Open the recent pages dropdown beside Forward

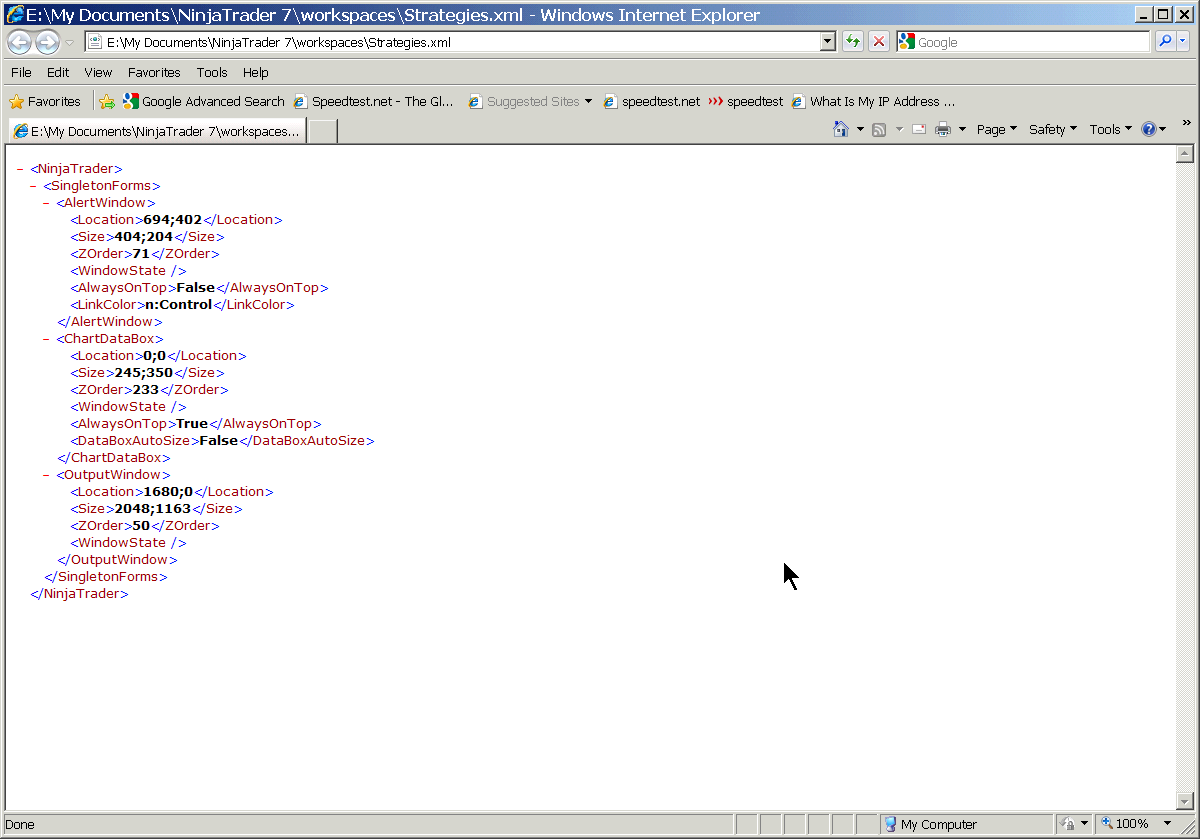point(69,42)
